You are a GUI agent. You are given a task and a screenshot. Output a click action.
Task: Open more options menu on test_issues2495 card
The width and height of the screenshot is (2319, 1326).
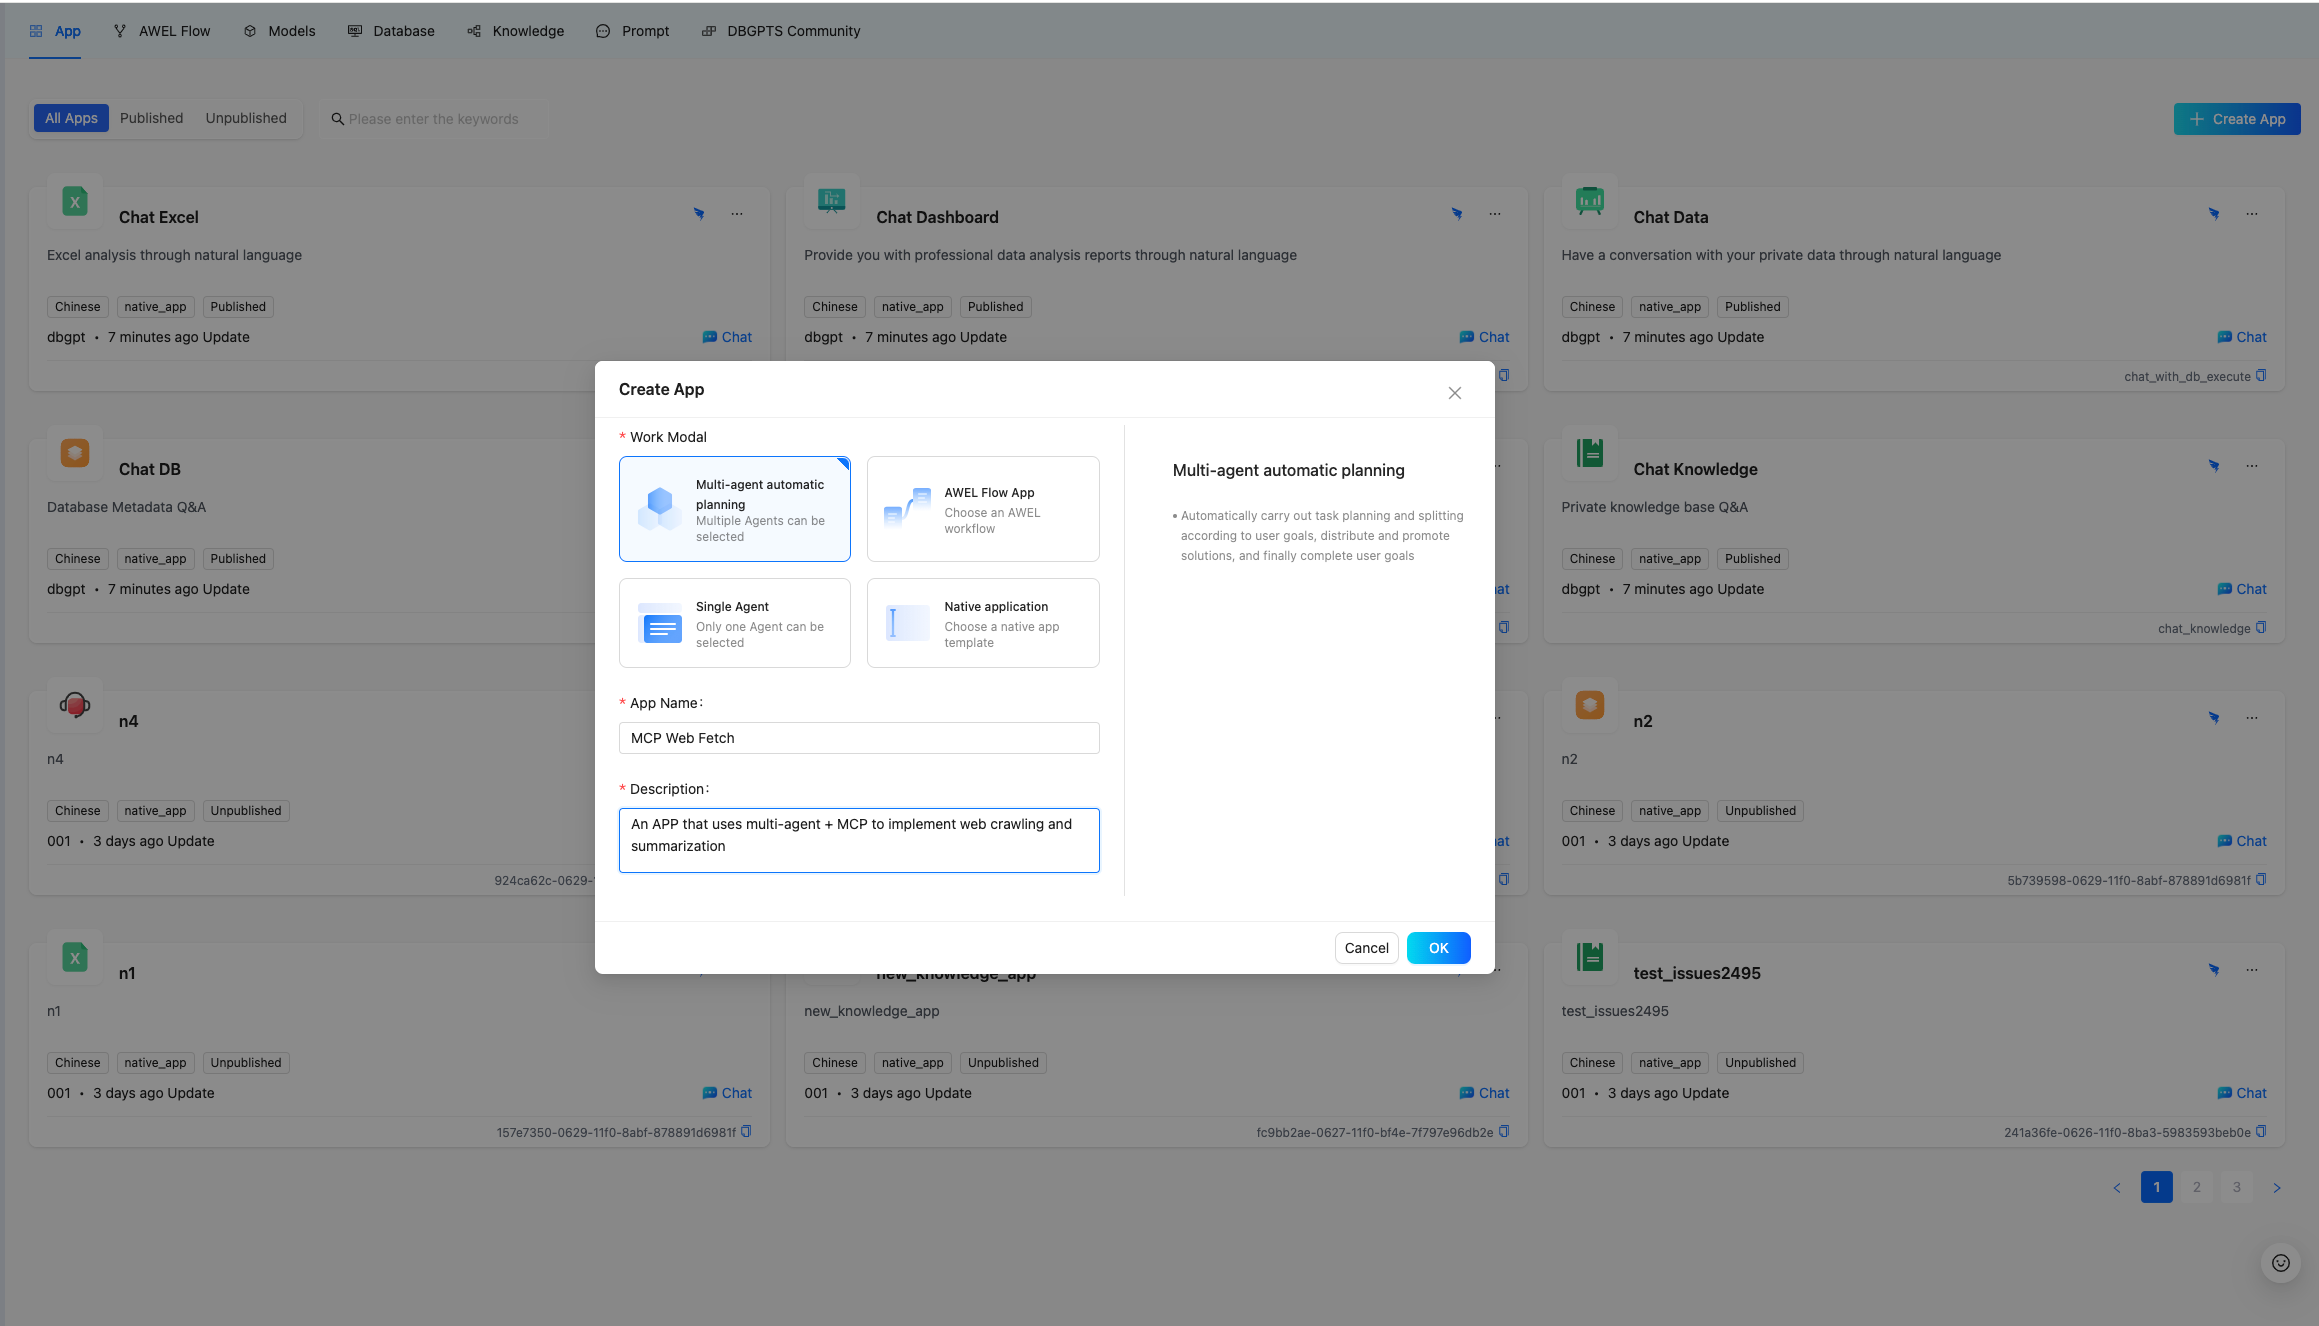point(2252,969)
